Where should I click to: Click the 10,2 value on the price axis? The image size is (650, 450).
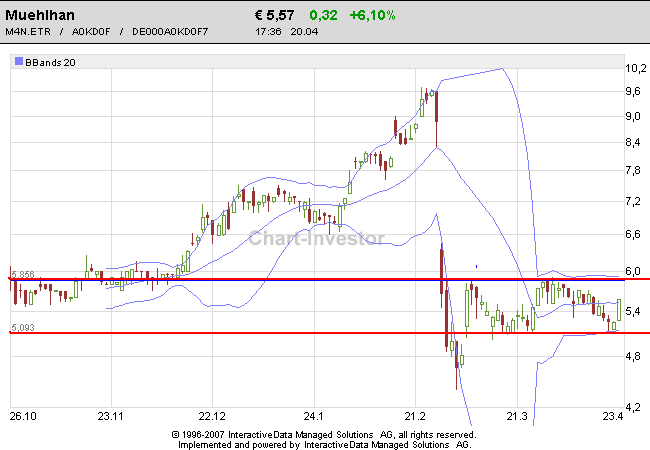pos(635,69)
